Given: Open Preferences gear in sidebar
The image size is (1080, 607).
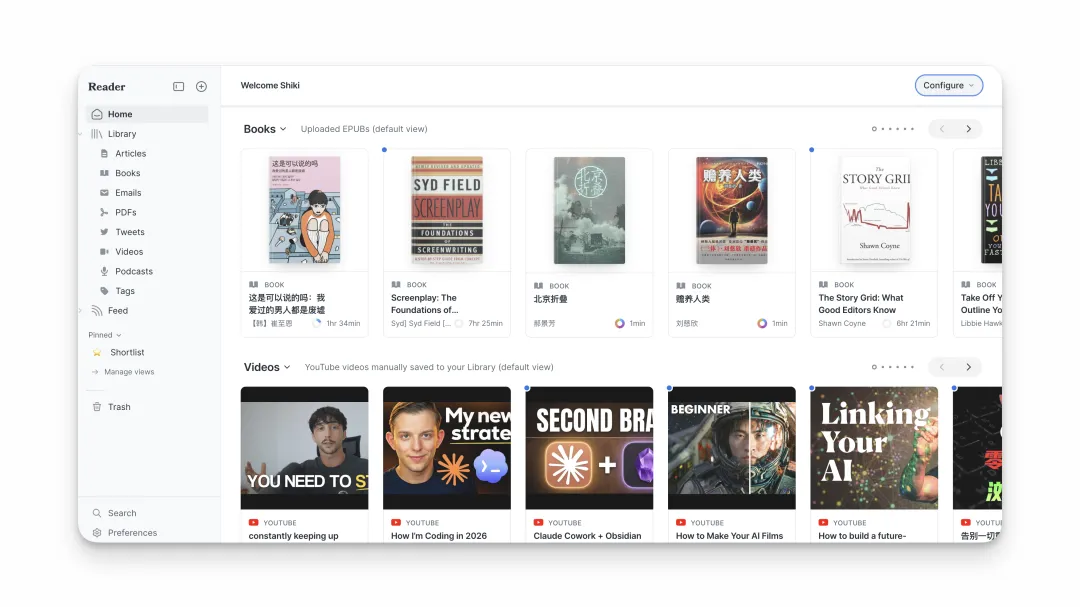Looking at the screenshot, I should pyautogui.click(x=97, y=533).
